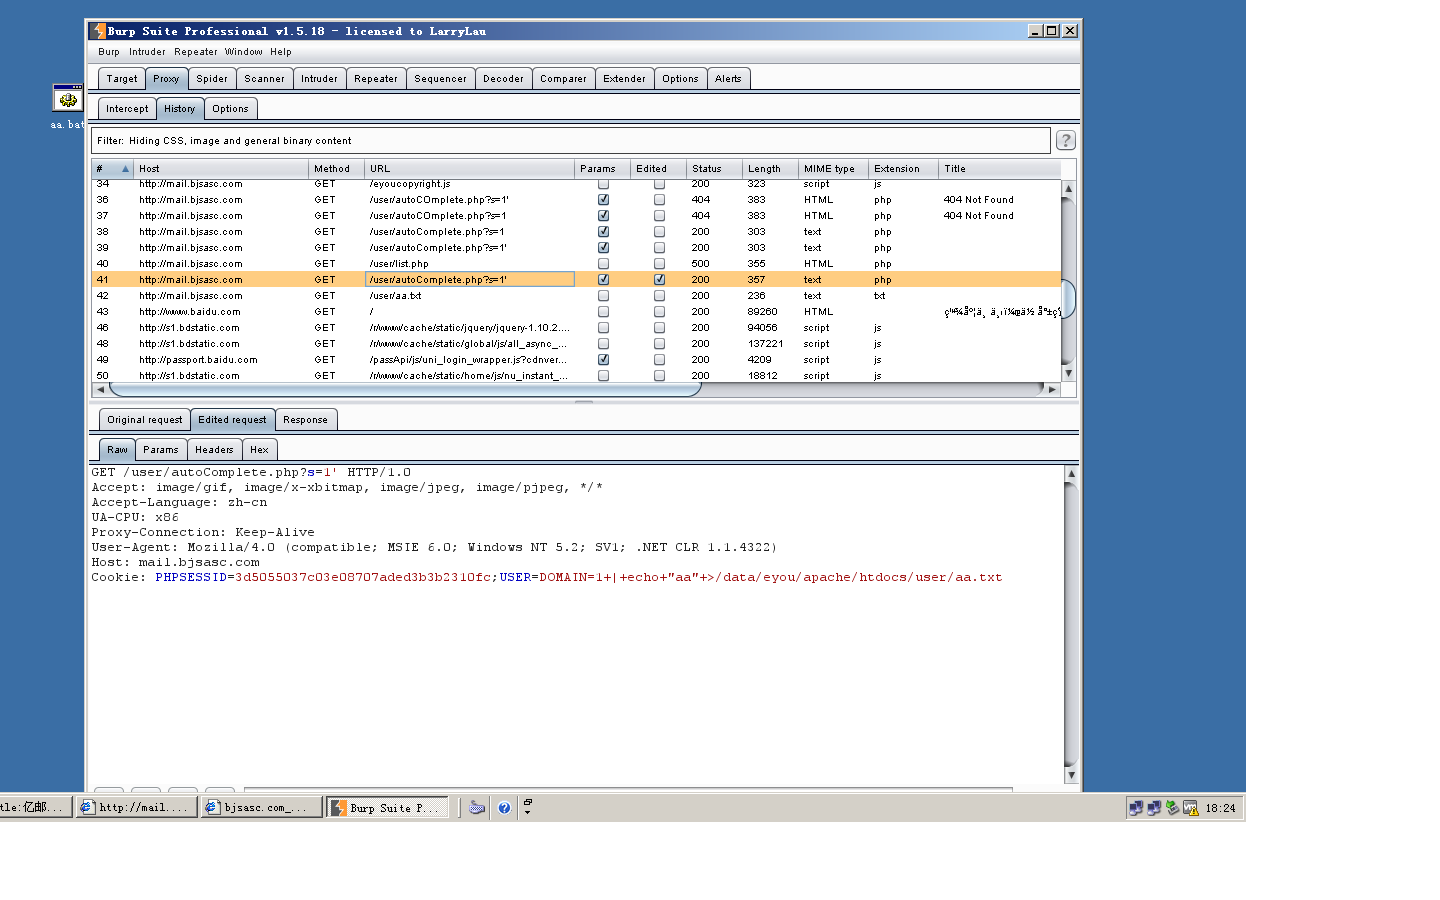The width and height of the screenshot is (1440, 900).
Task: Click the first network monitor tray icon
Action: tap(1136, 808)
